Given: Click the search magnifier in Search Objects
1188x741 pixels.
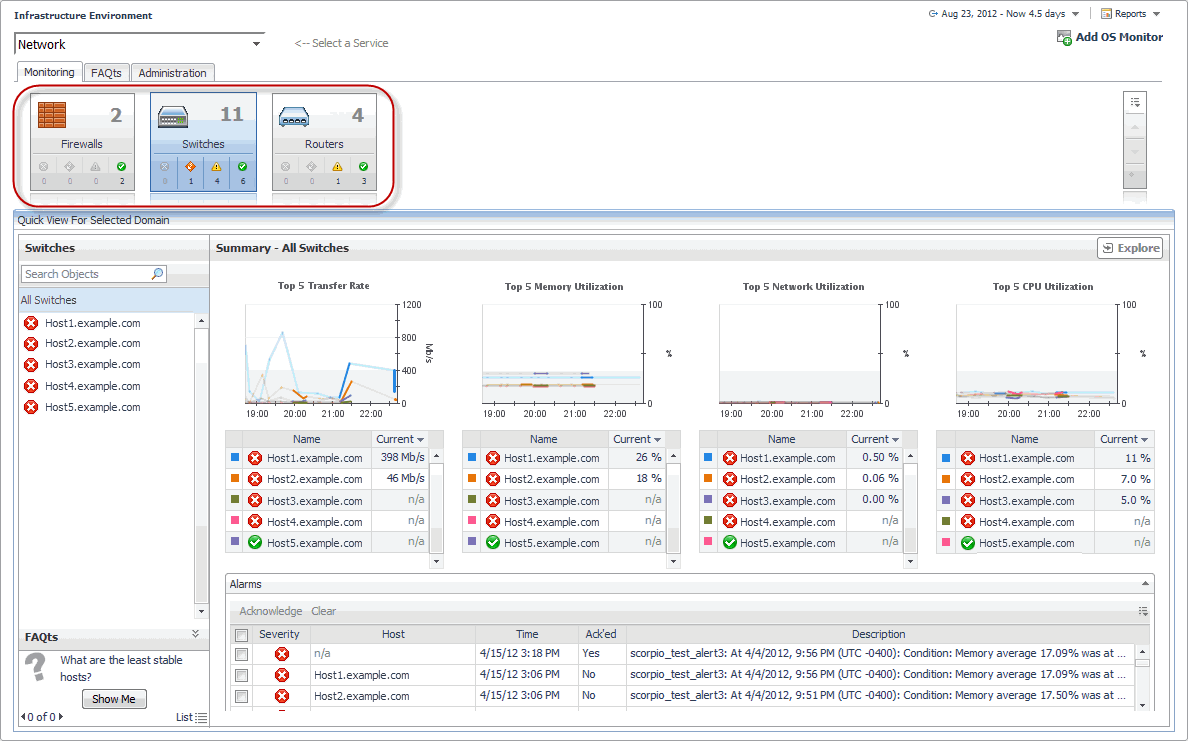Looking at the screenshot, I should pyautogui.click(x=157, y=274).
